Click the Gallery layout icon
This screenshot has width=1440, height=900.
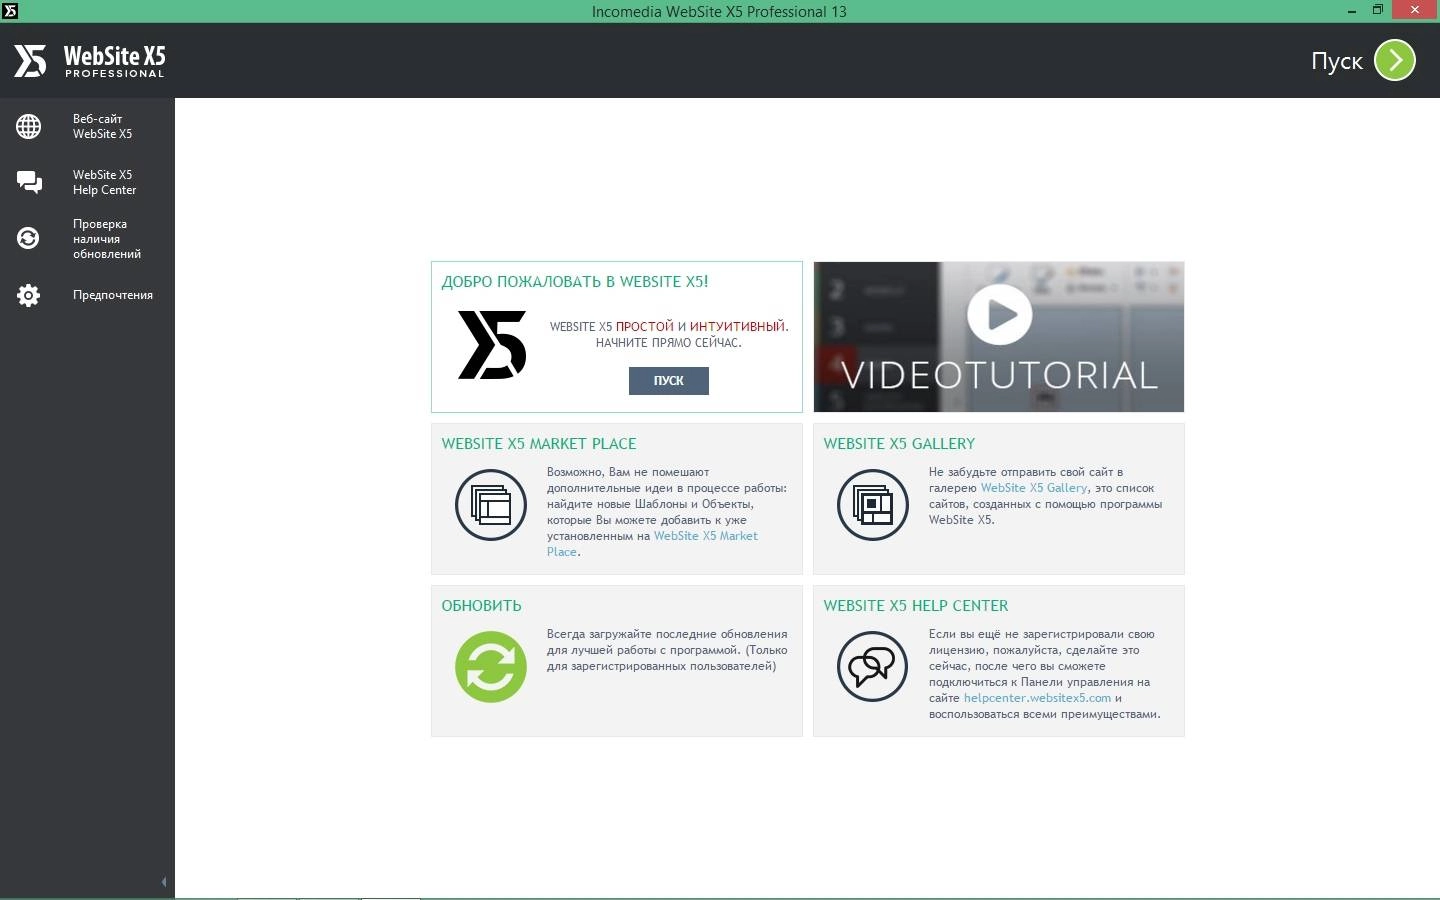click(x=873, y=505)
